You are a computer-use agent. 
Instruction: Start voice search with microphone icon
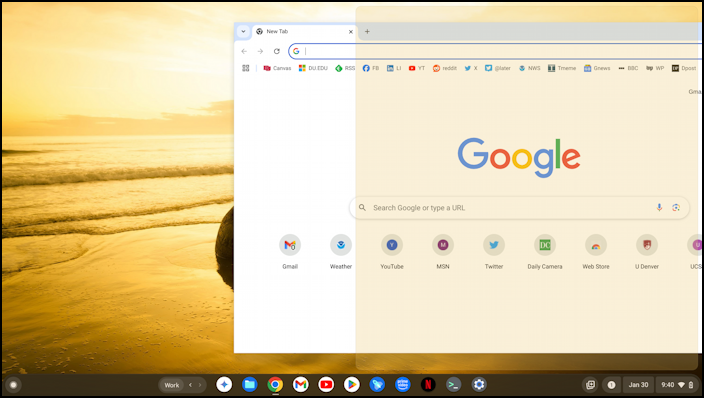point(659,208)
